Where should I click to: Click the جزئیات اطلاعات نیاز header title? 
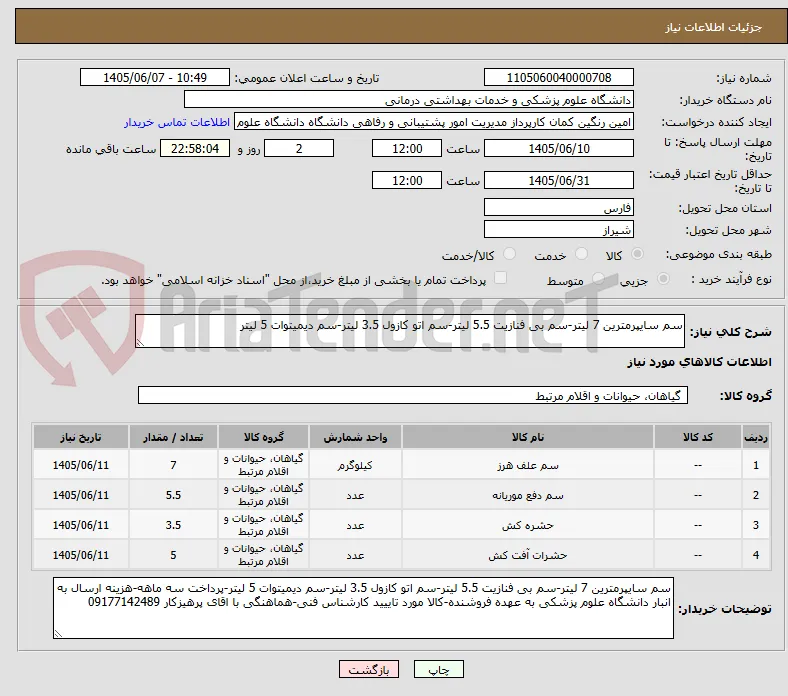714,27
